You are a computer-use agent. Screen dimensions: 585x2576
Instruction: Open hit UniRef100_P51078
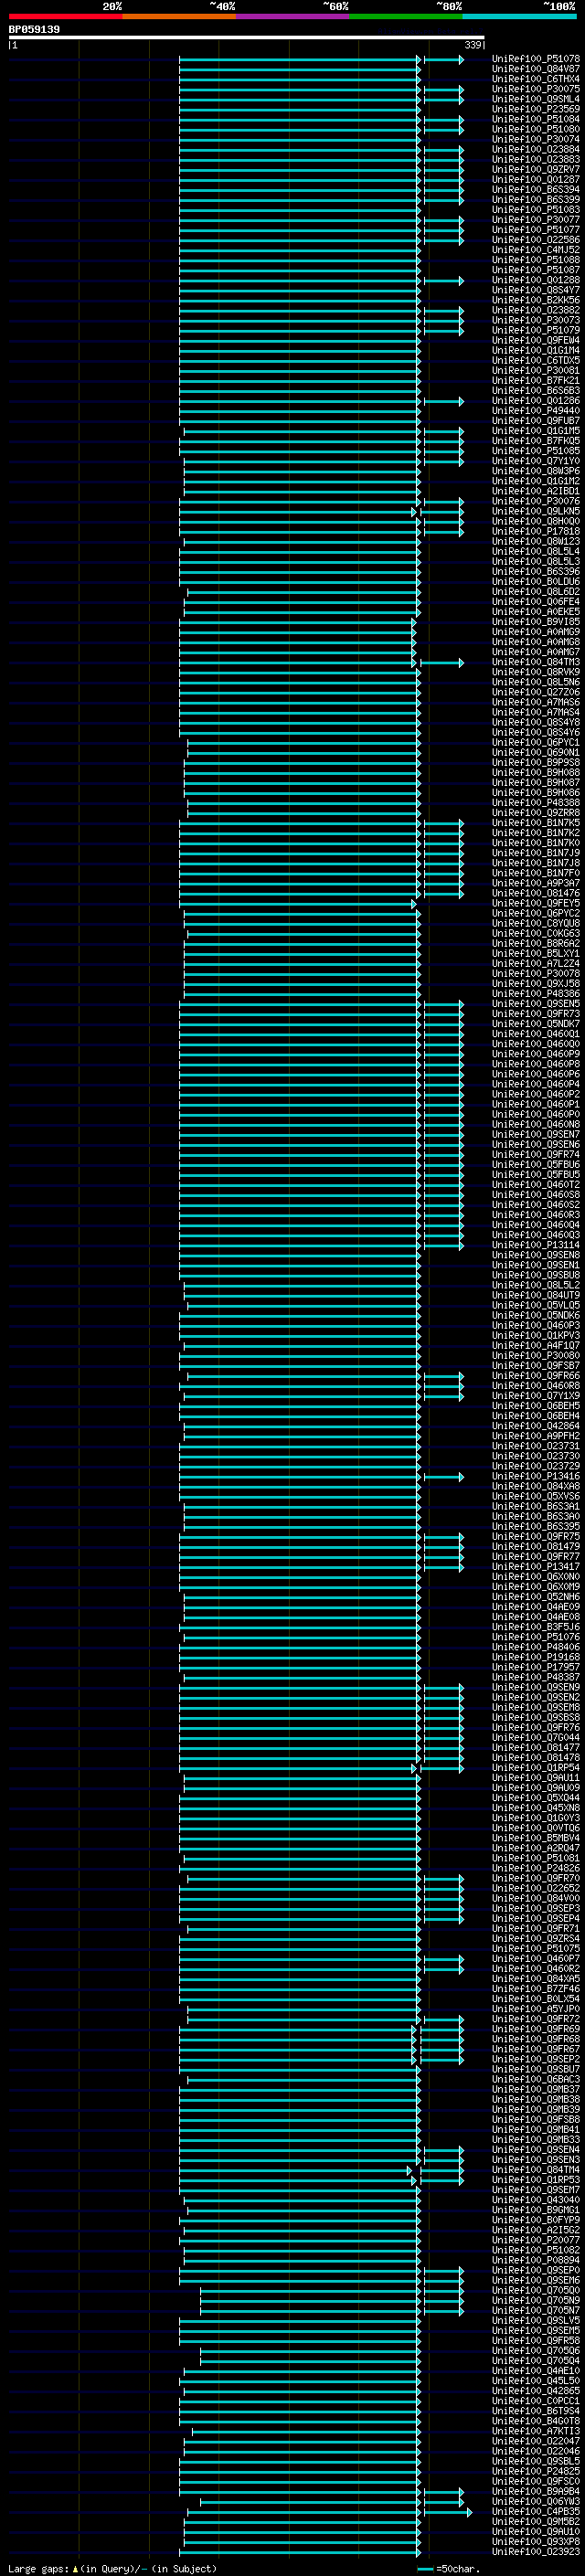[536, 59]
